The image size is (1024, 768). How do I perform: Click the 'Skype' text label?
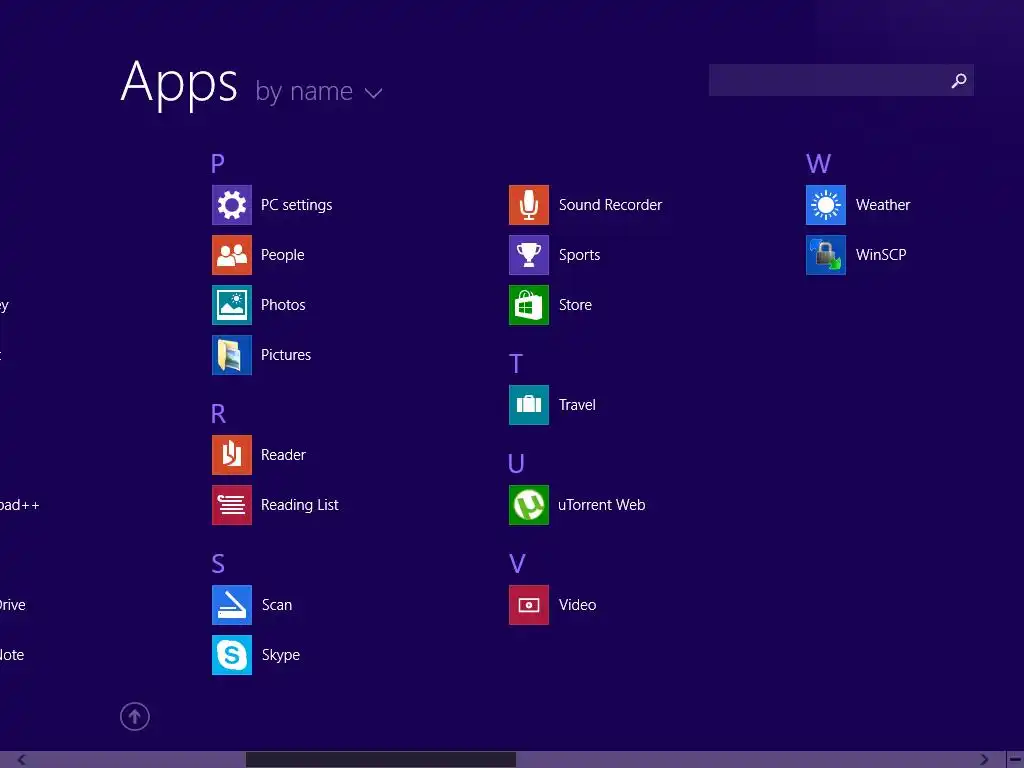(x=281, y=655)
